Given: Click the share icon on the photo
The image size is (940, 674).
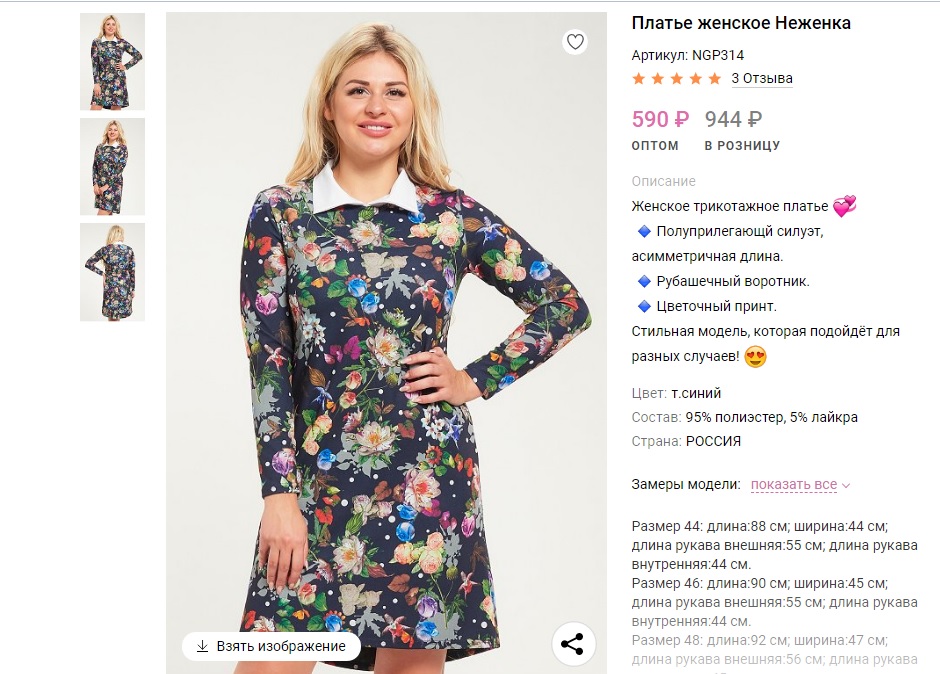Looking at the screenshot, I should tap(572, 644).
